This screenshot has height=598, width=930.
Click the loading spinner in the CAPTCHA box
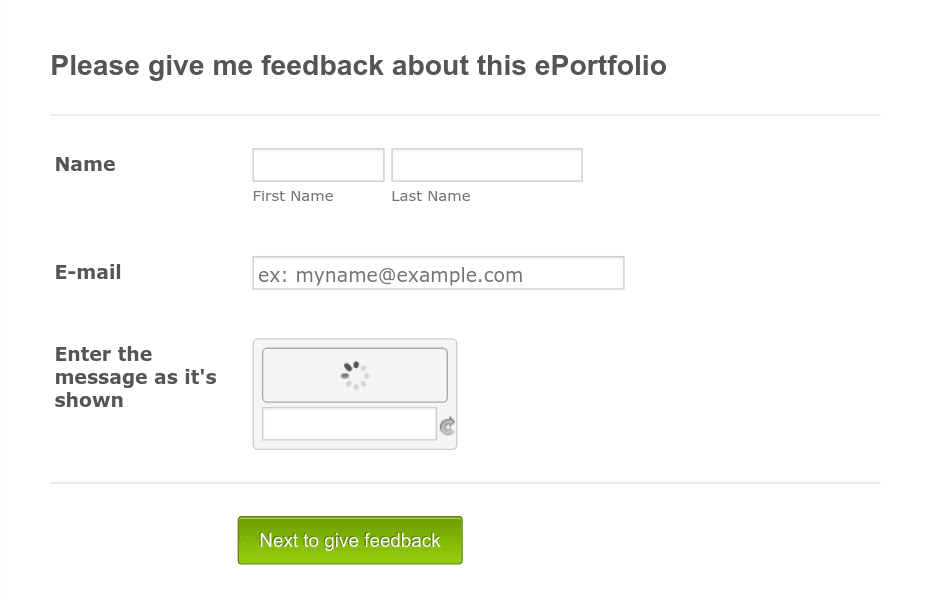(354, 374)
